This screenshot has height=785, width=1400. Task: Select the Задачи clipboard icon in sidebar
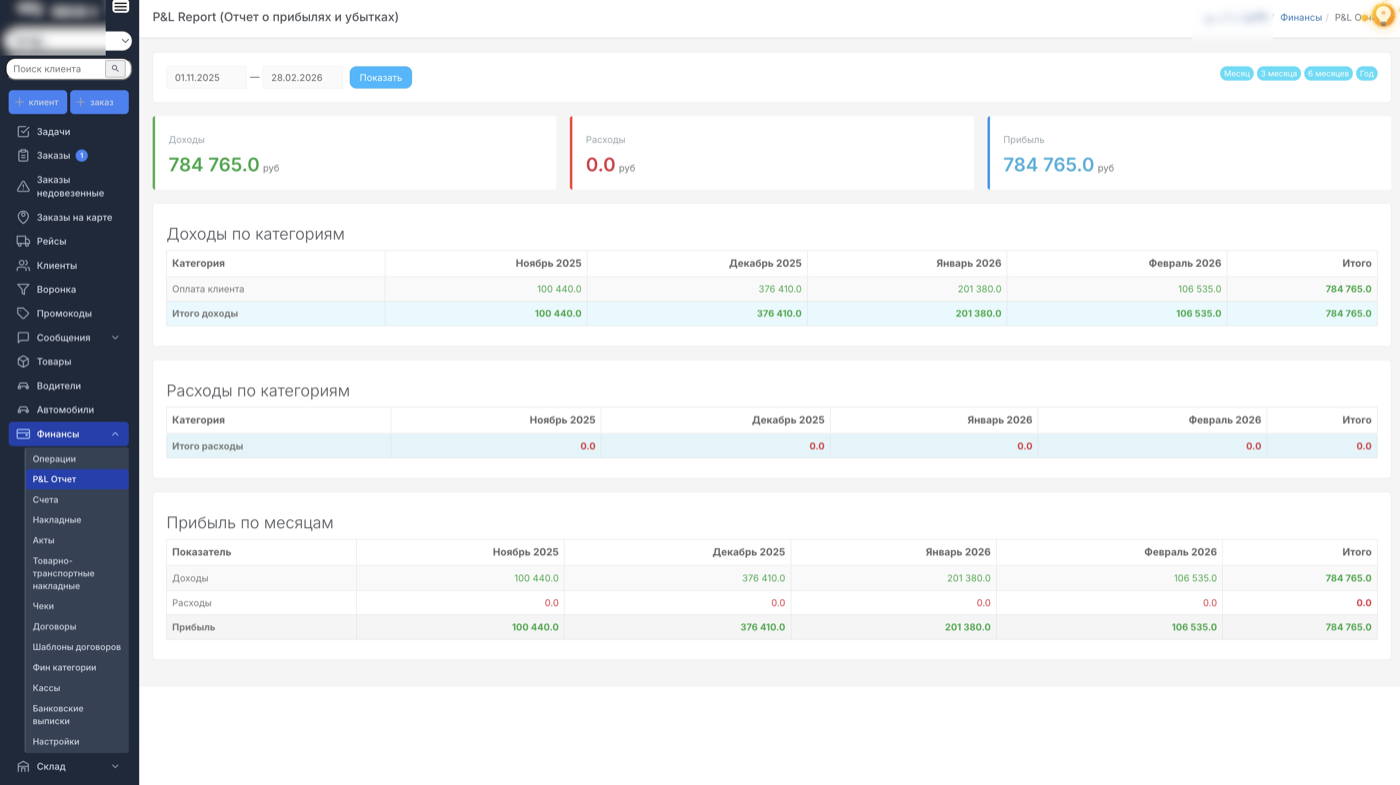[x=22, y=131]
